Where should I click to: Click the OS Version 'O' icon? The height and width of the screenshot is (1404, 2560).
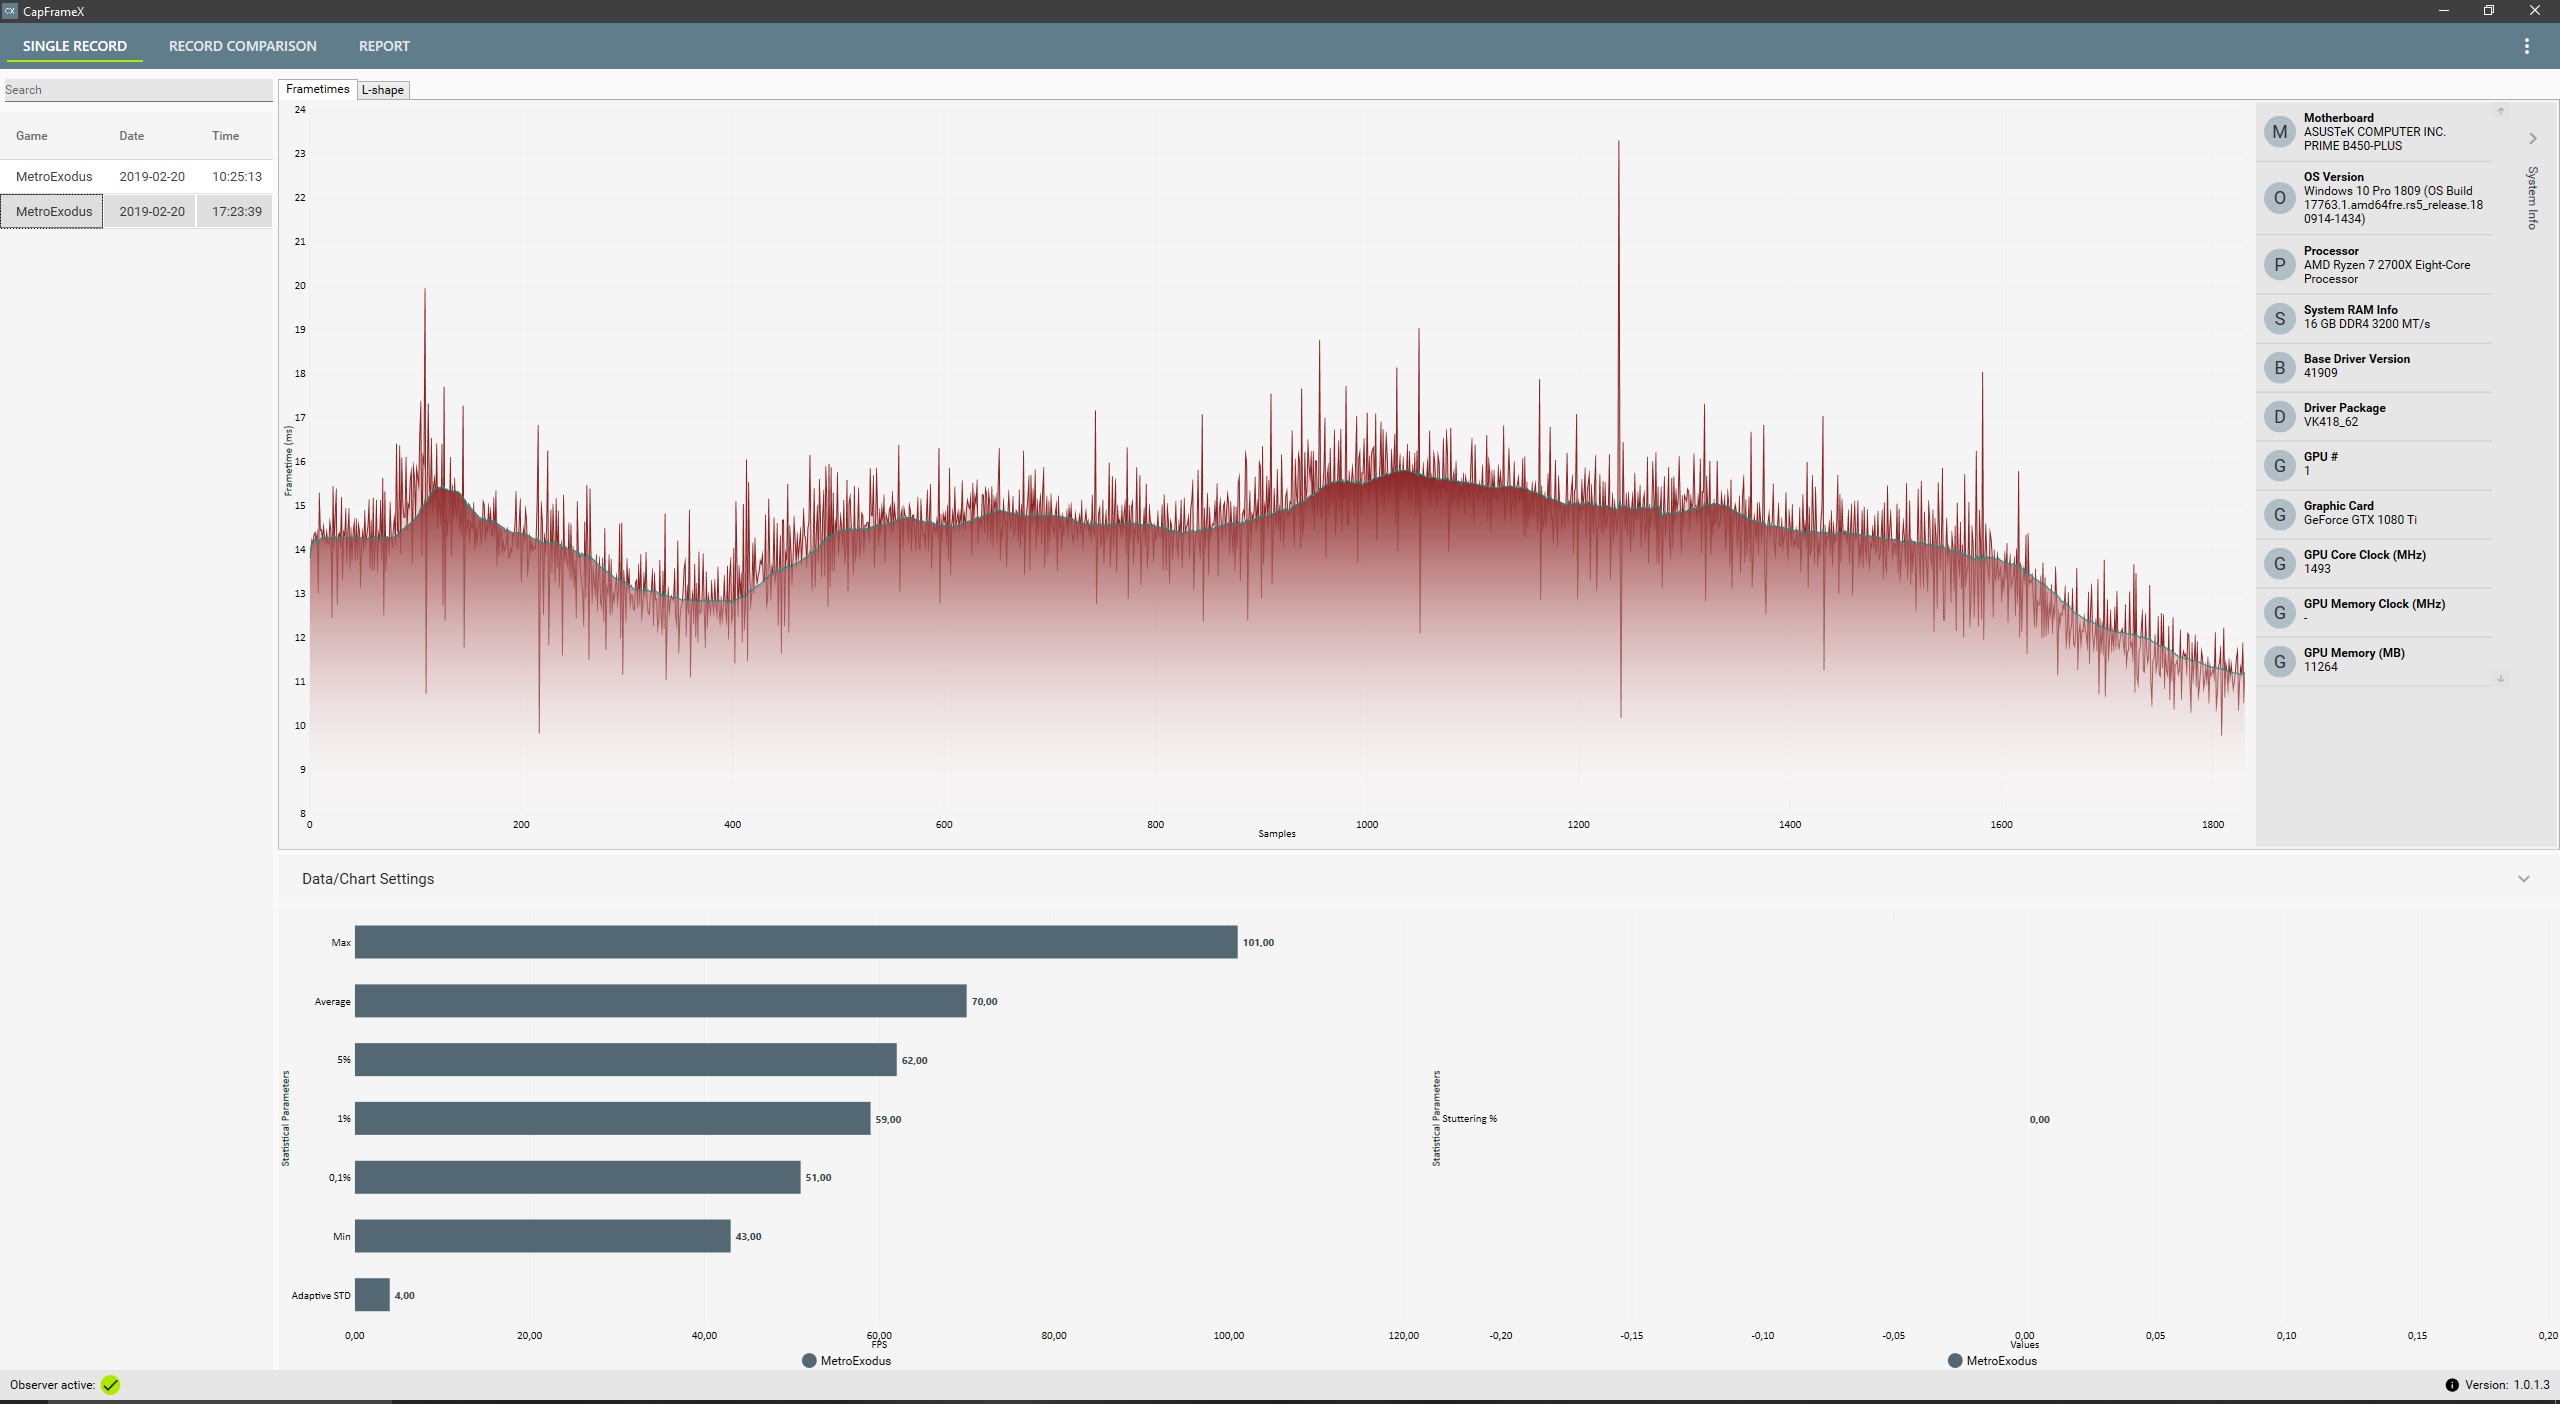(2279, 198)
